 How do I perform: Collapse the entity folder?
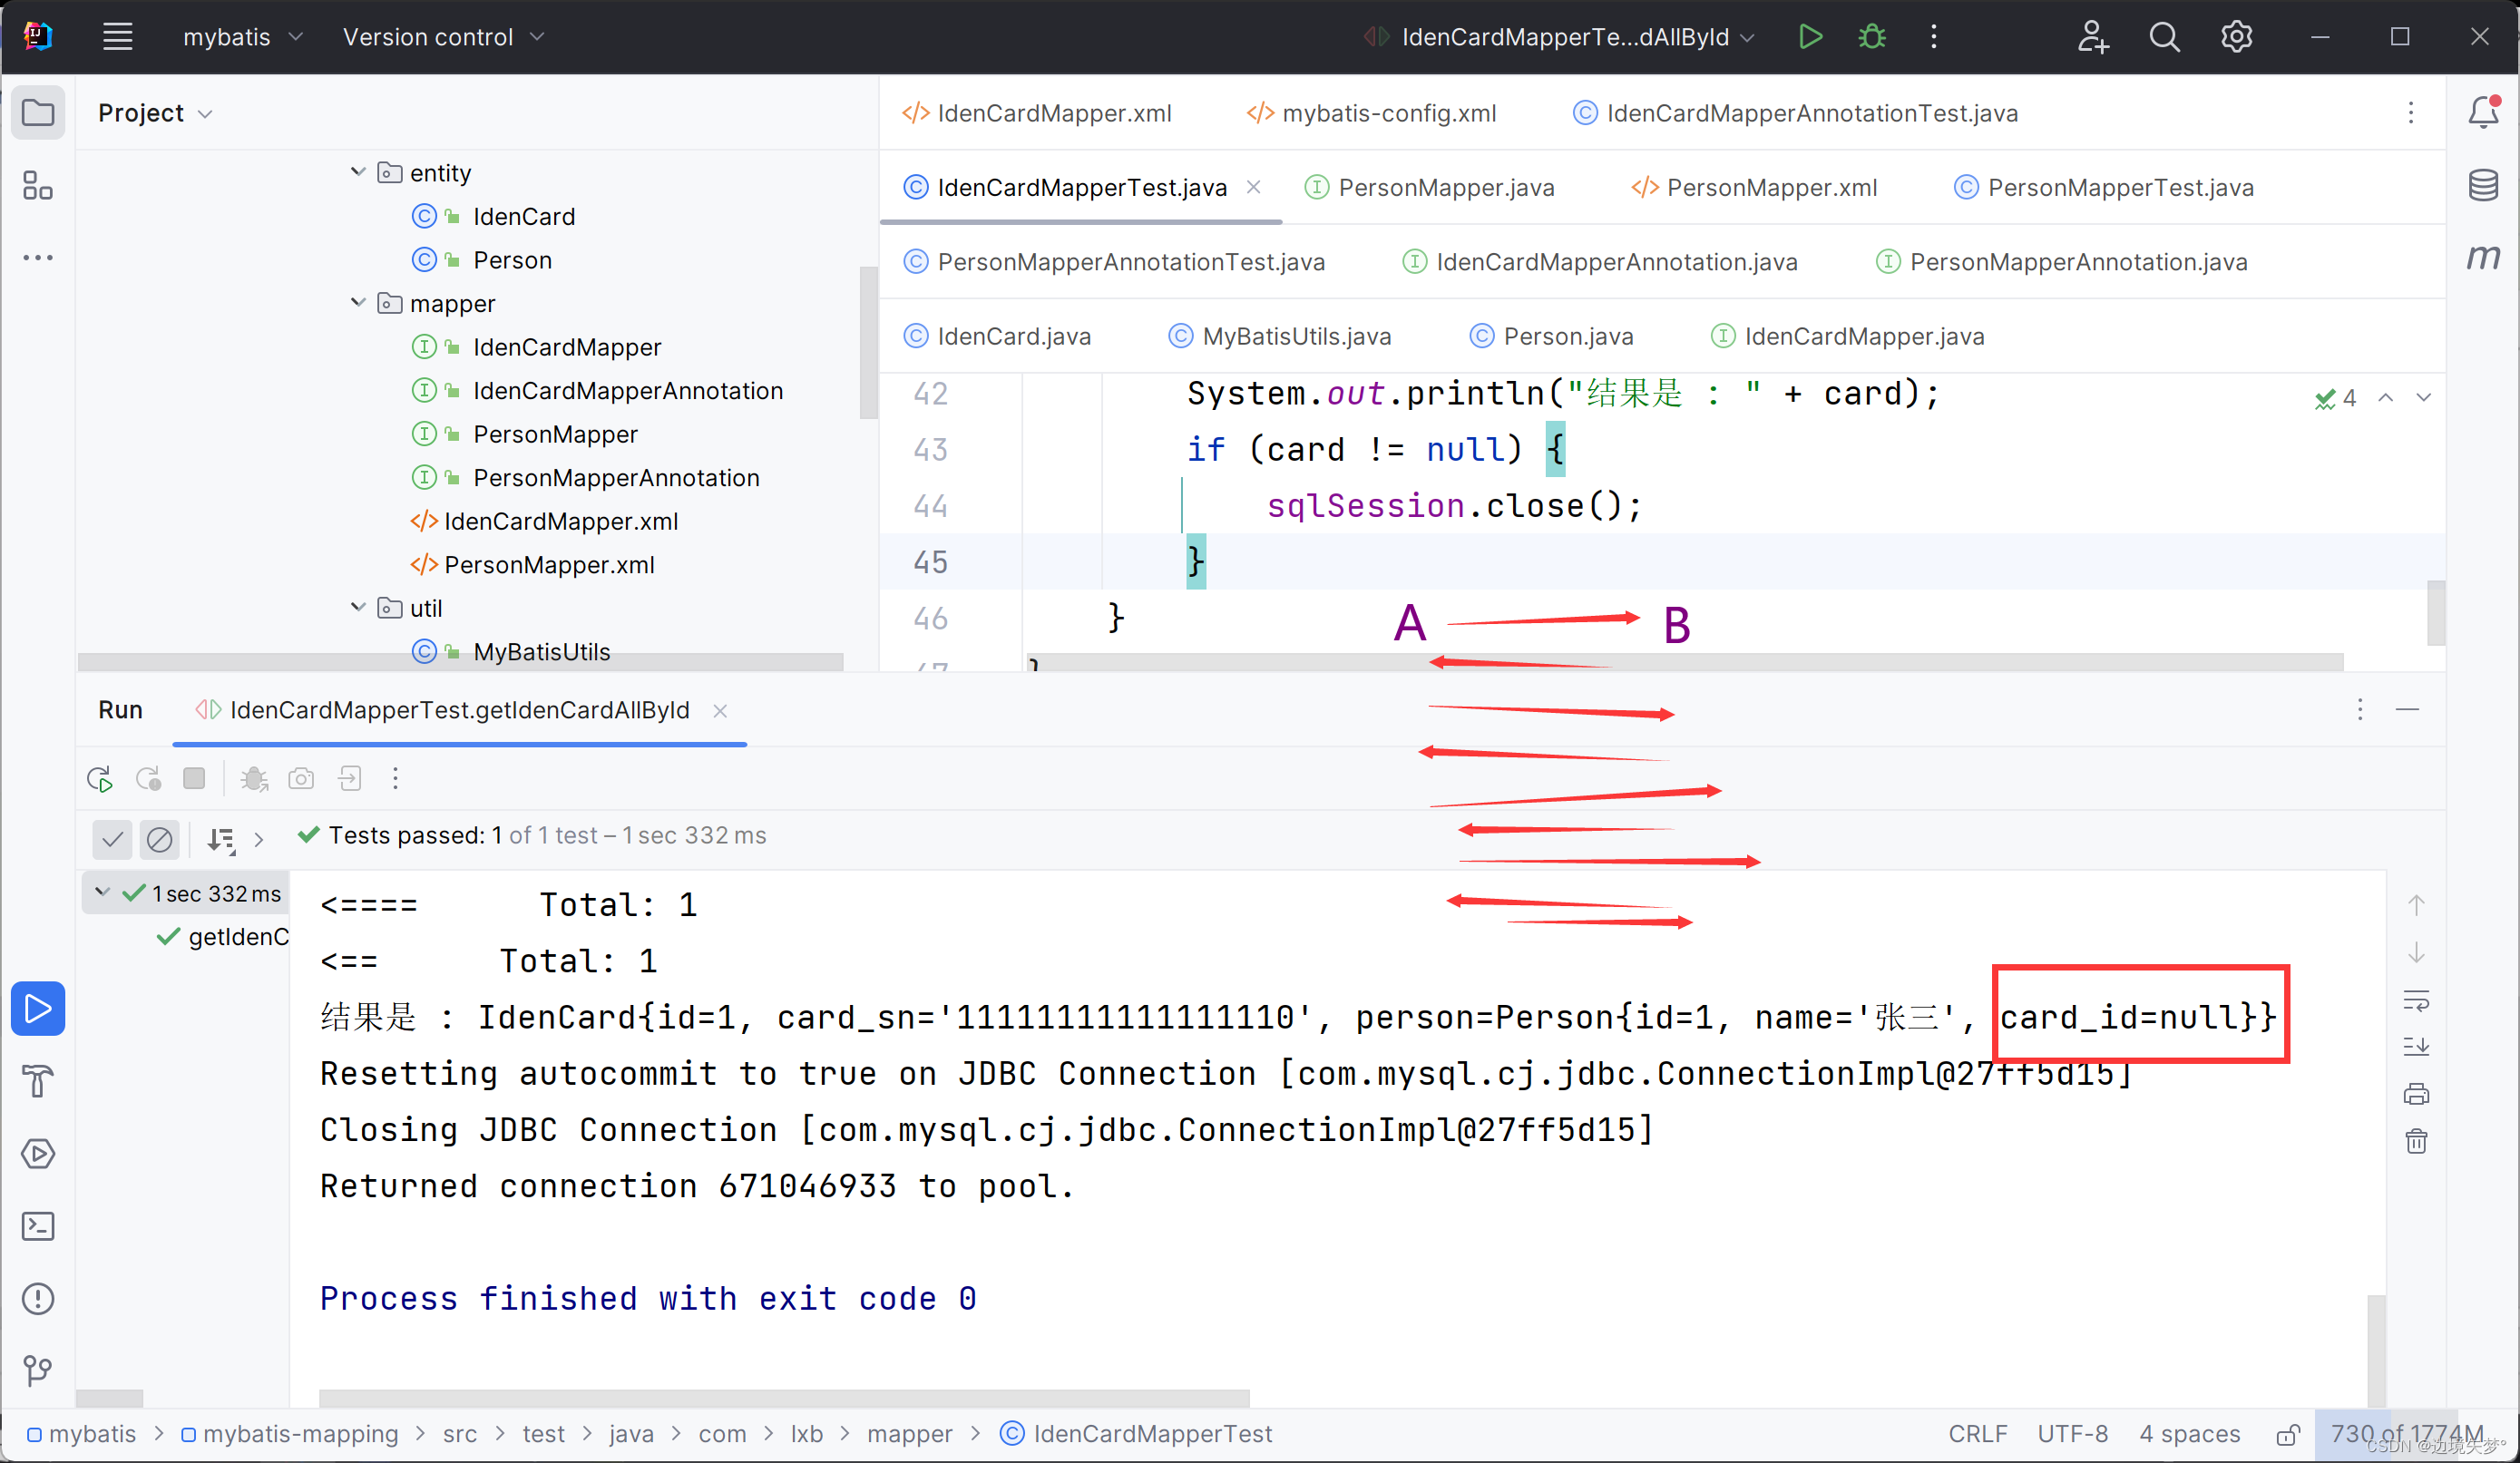coord(358,172)
